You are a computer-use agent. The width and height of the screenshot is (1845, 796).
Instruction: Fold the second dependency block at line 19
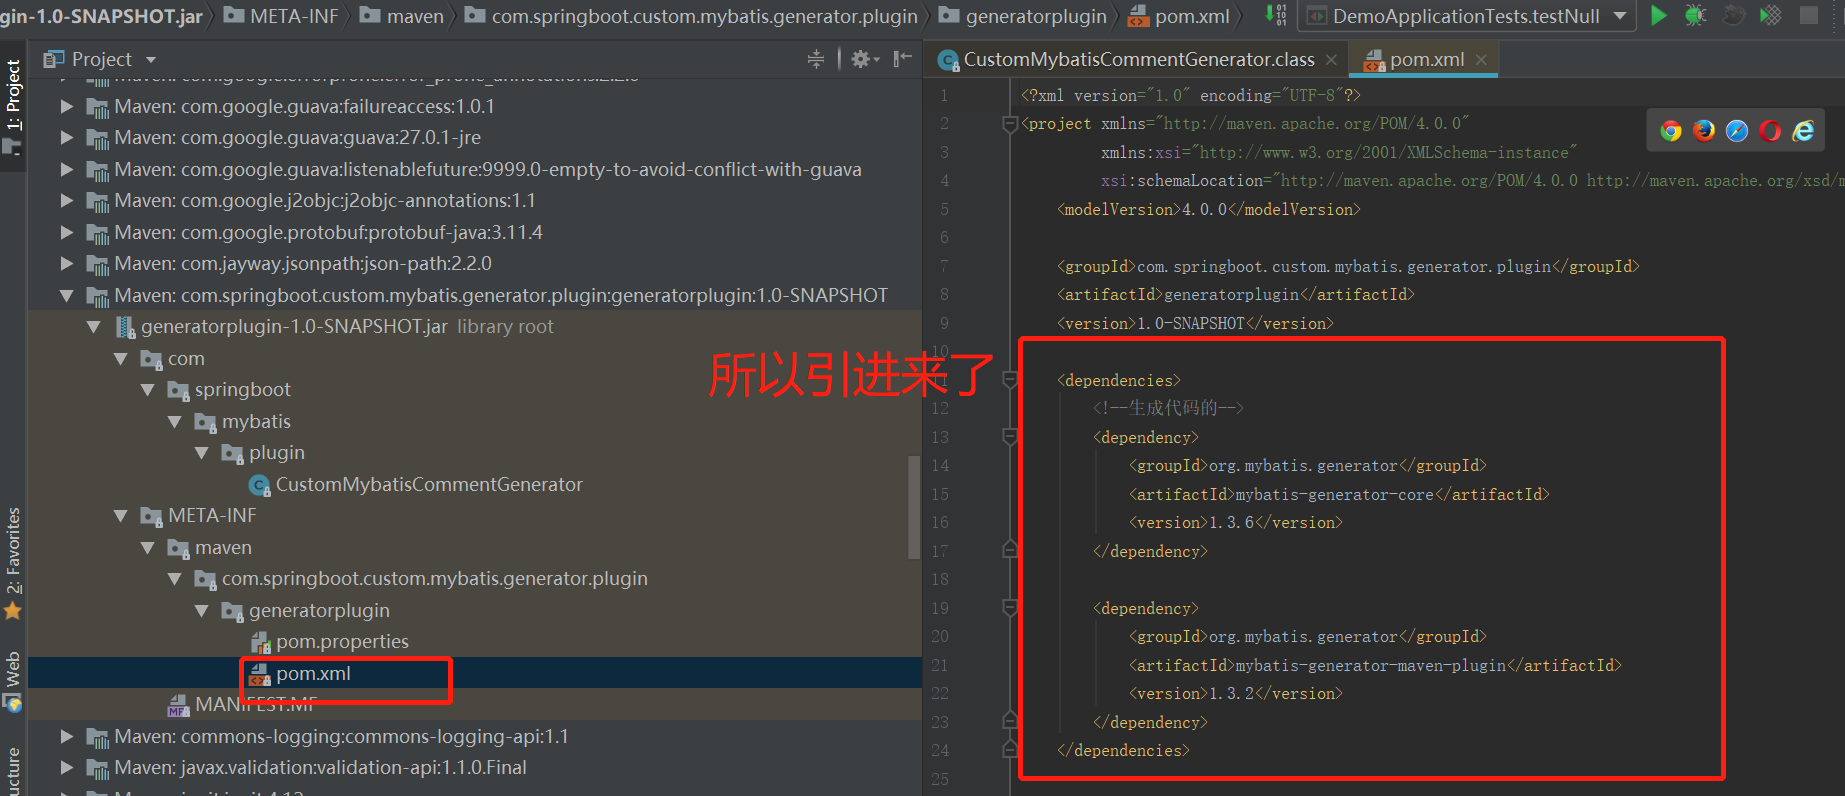(1010, 608)
